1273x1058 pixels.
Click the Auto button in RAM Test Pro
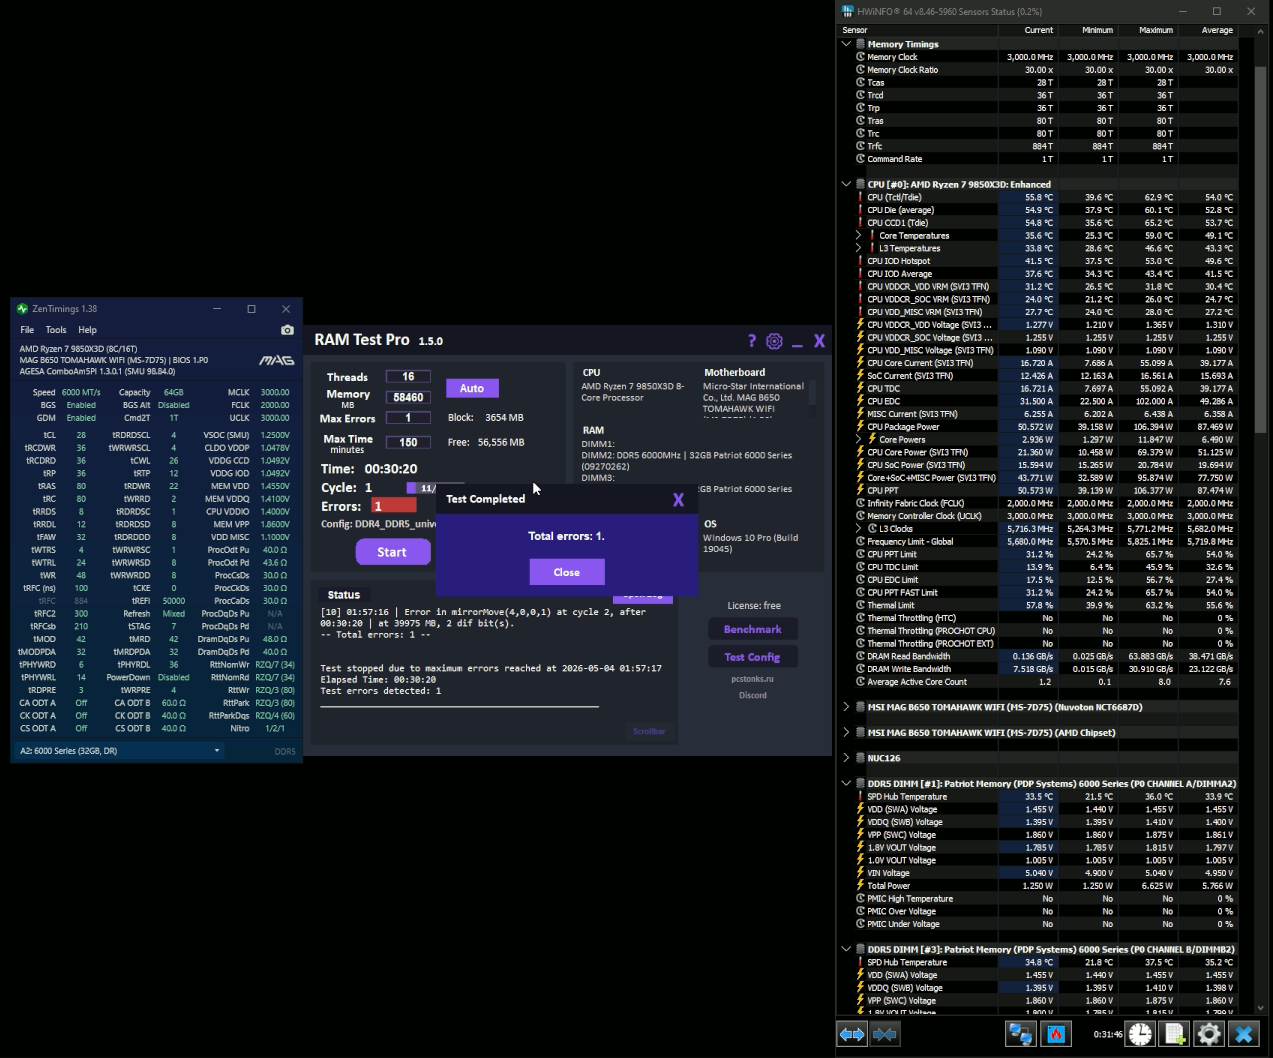pyautogui.click(x=472, y=388)
